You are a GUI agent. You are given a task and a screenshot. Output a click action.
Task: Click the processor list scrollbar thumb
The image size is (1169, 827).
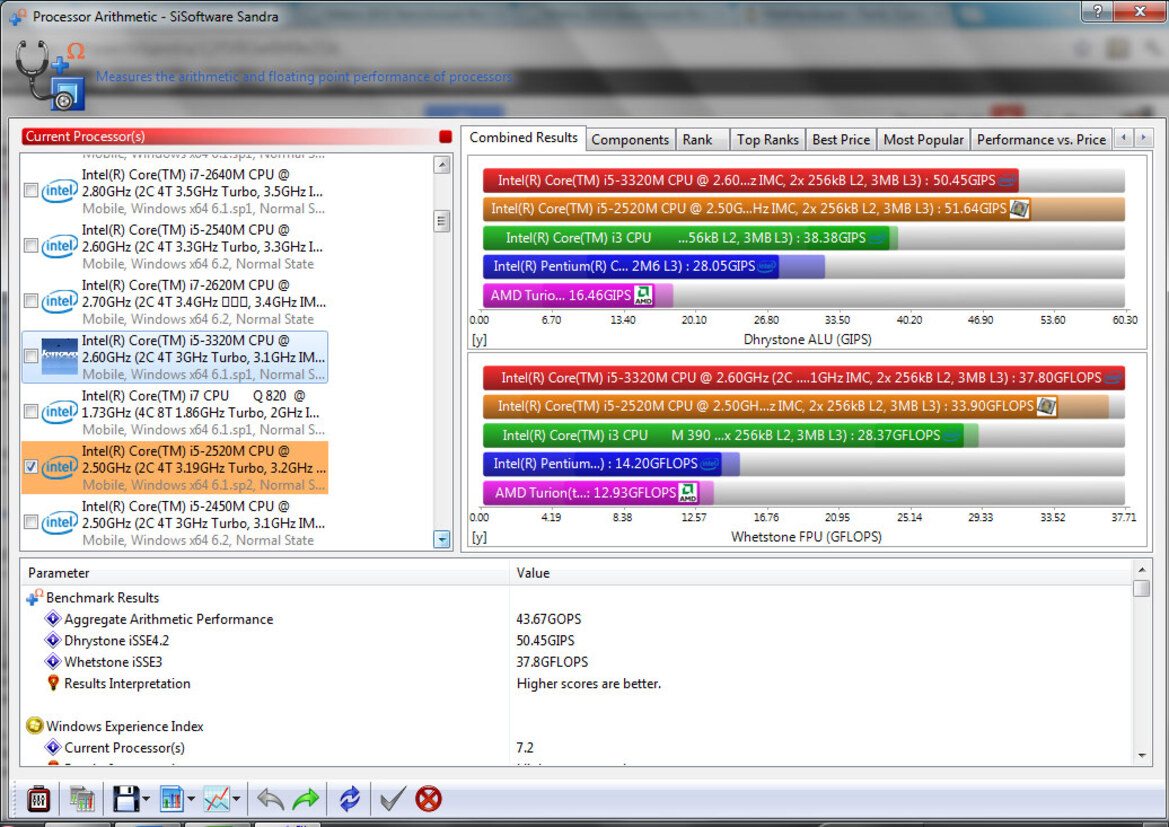(442, 221)
